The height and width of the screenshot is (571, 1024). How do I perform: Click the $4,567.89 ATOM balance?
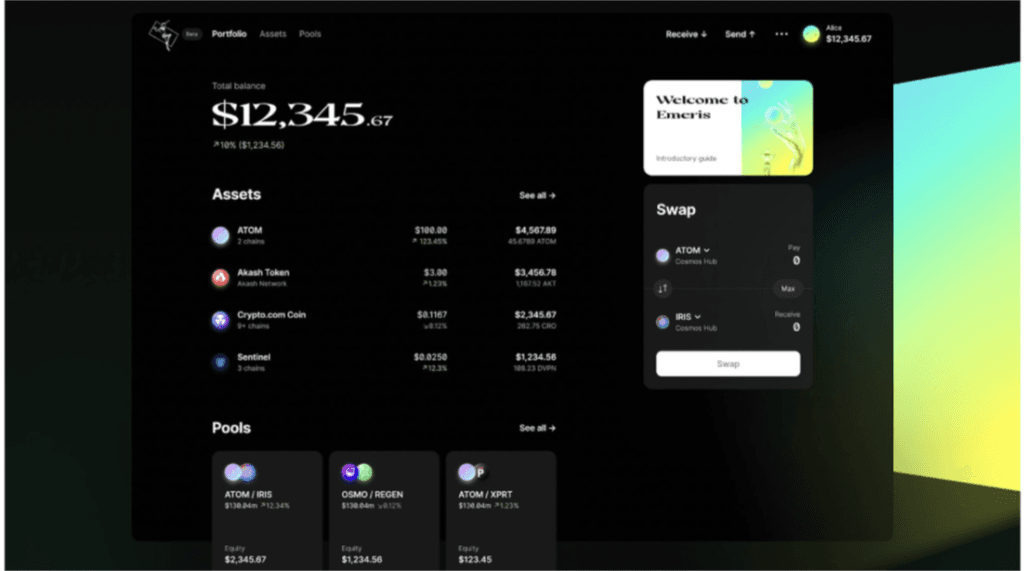[x=536, y=230]
